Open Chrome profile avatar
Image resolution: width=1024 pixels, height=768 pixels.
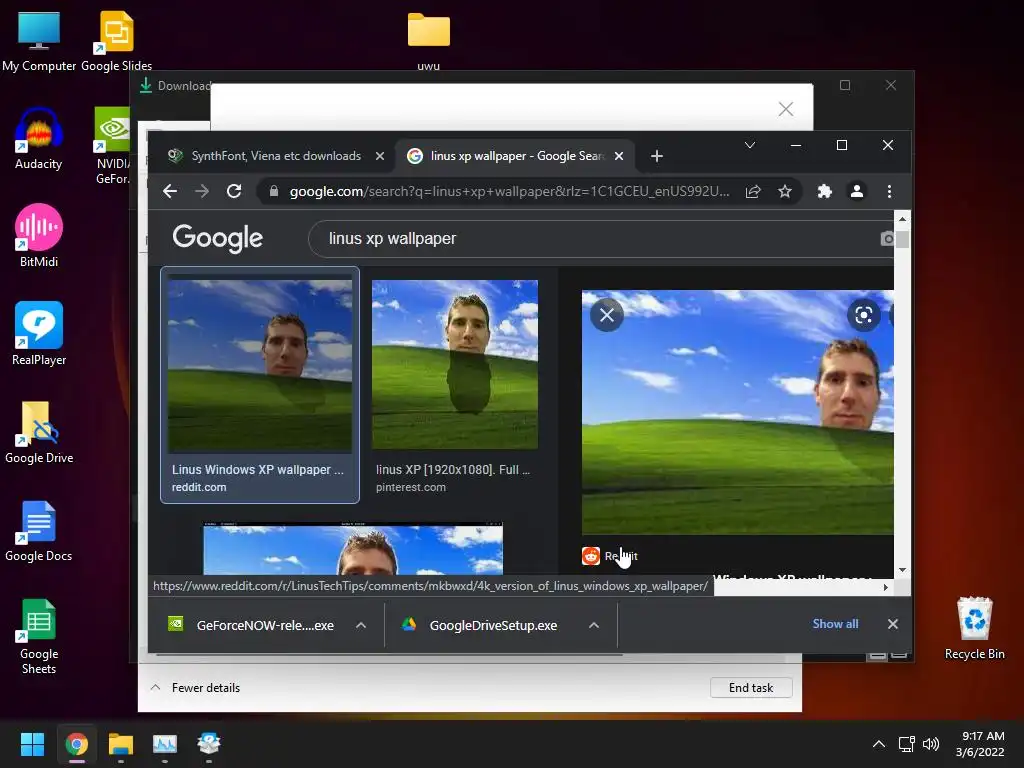coord(857,191)
